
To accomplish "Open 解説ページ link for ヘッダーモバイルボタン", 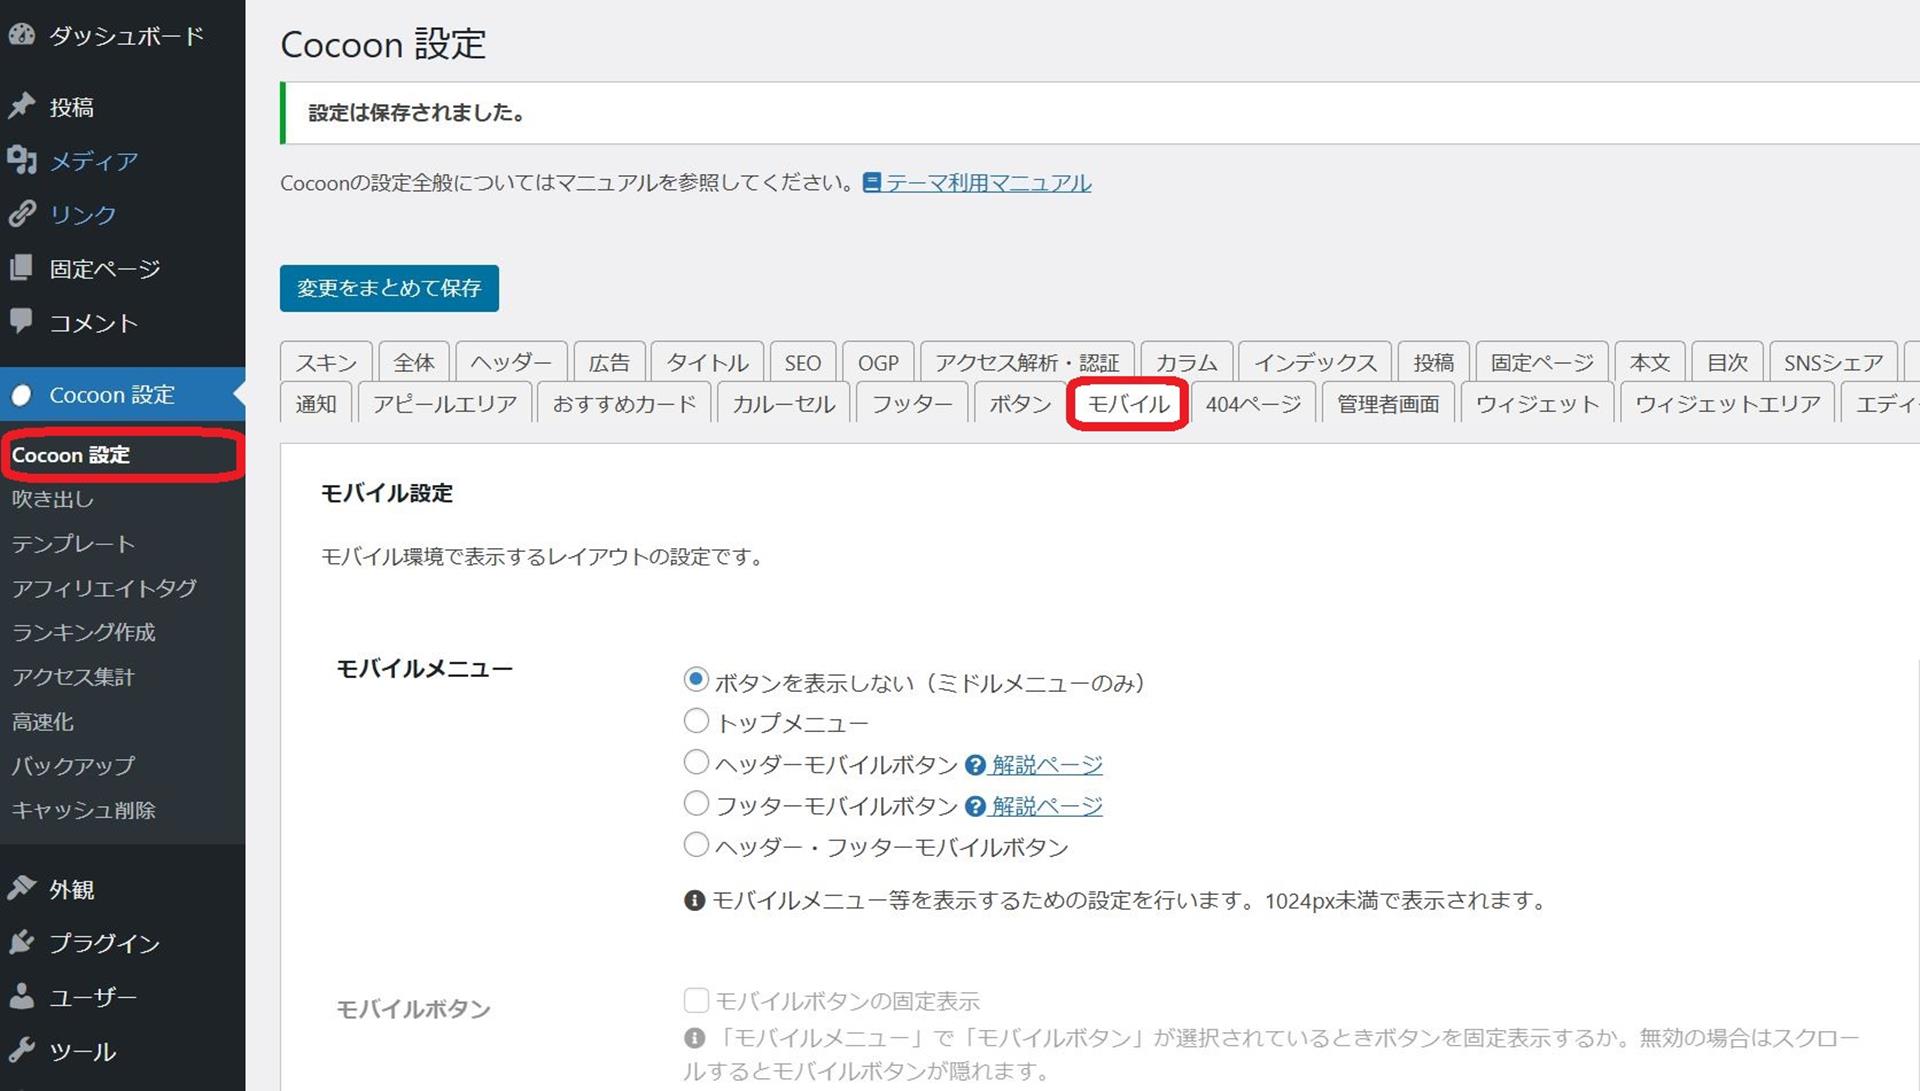I will [1047, 765].
